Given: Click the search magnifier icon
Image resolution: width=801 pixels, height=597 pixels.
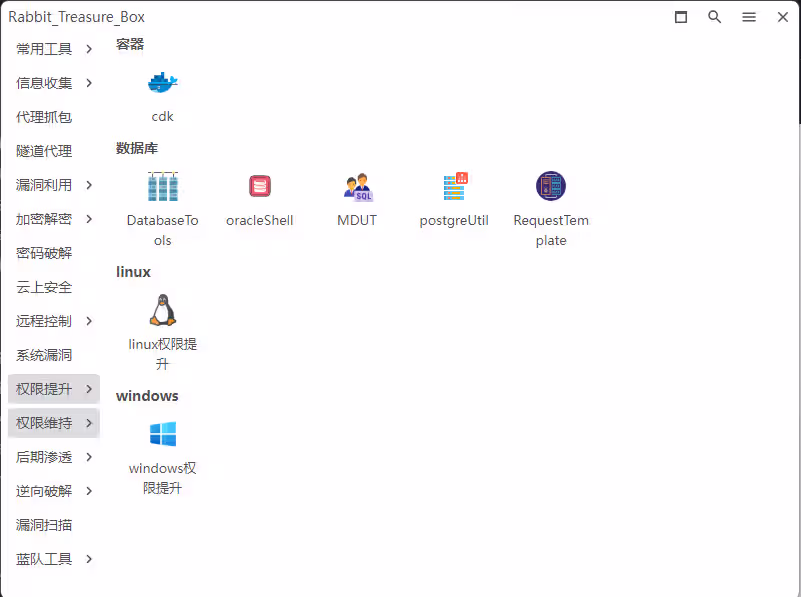Looking at the screenshot, I should 714,17.
